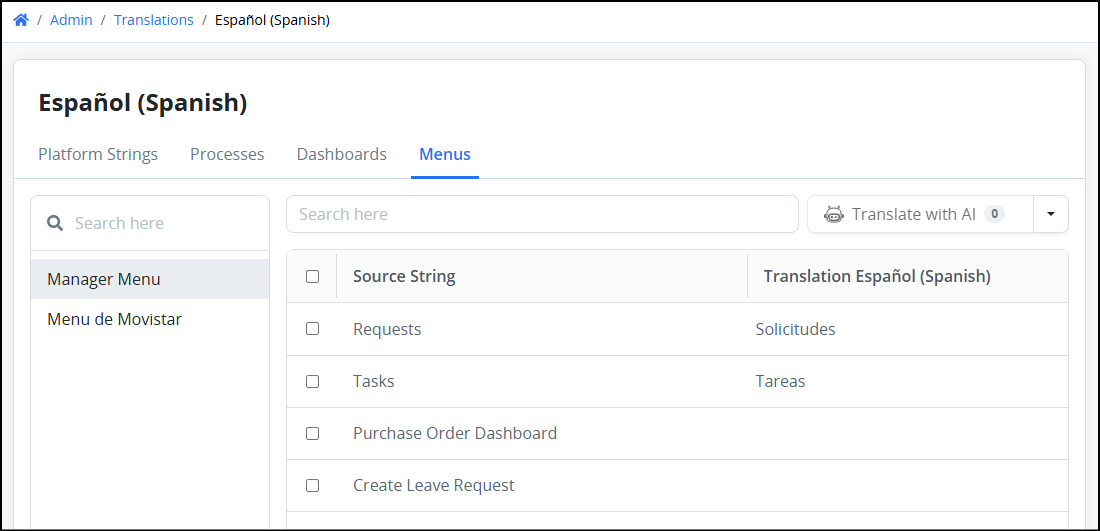The image size is (1100, 531).
Task: Go to home via breadcrumb house icon
Action: [x=21, y=20]
